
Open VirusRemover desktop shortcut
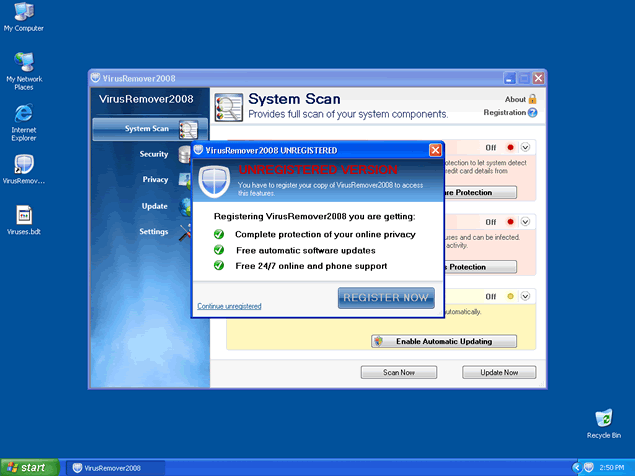coord(23,166)
